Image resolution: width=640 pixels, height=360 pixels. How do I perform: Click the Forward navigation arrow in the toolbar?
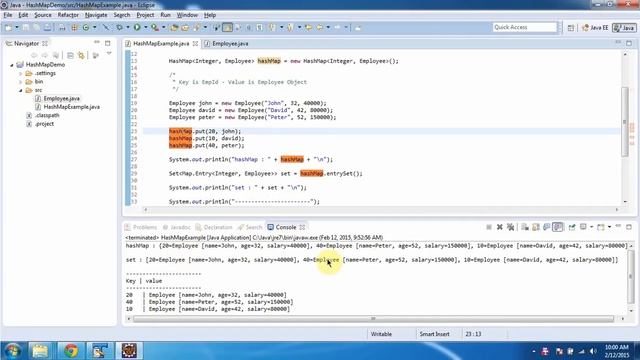(x=337, y=27)
